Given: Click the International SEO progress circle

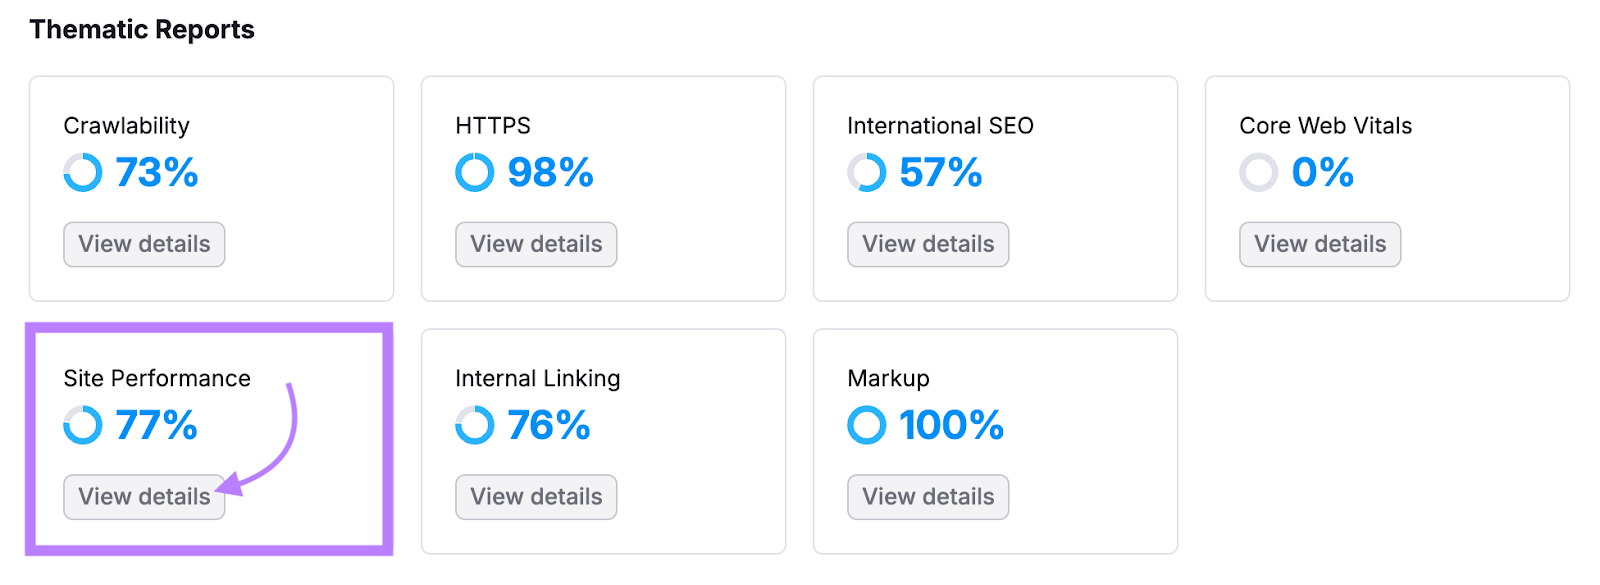Looking at the screenshot, I should [865, 172].
